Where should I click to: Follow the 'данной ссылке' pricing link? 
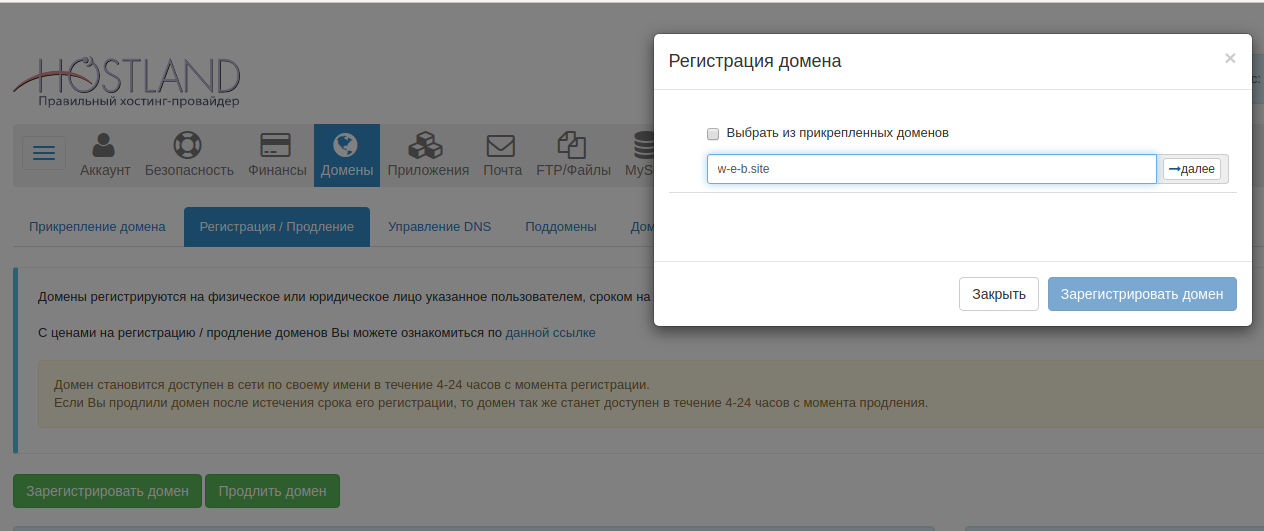550,332
